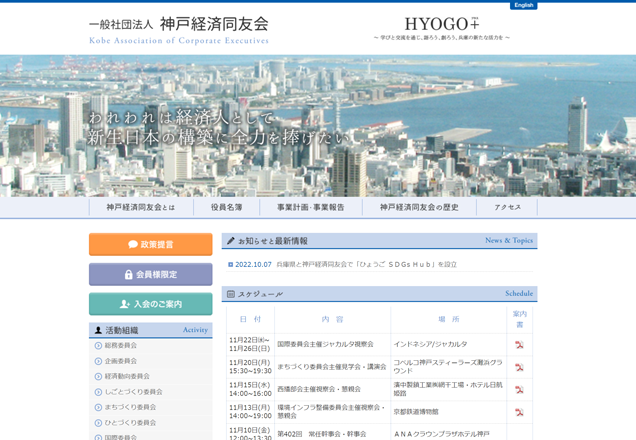Screen dimensions: 636x440
Task: Click the 11月20日(月) date cell
Action: (x=250, y=367)
